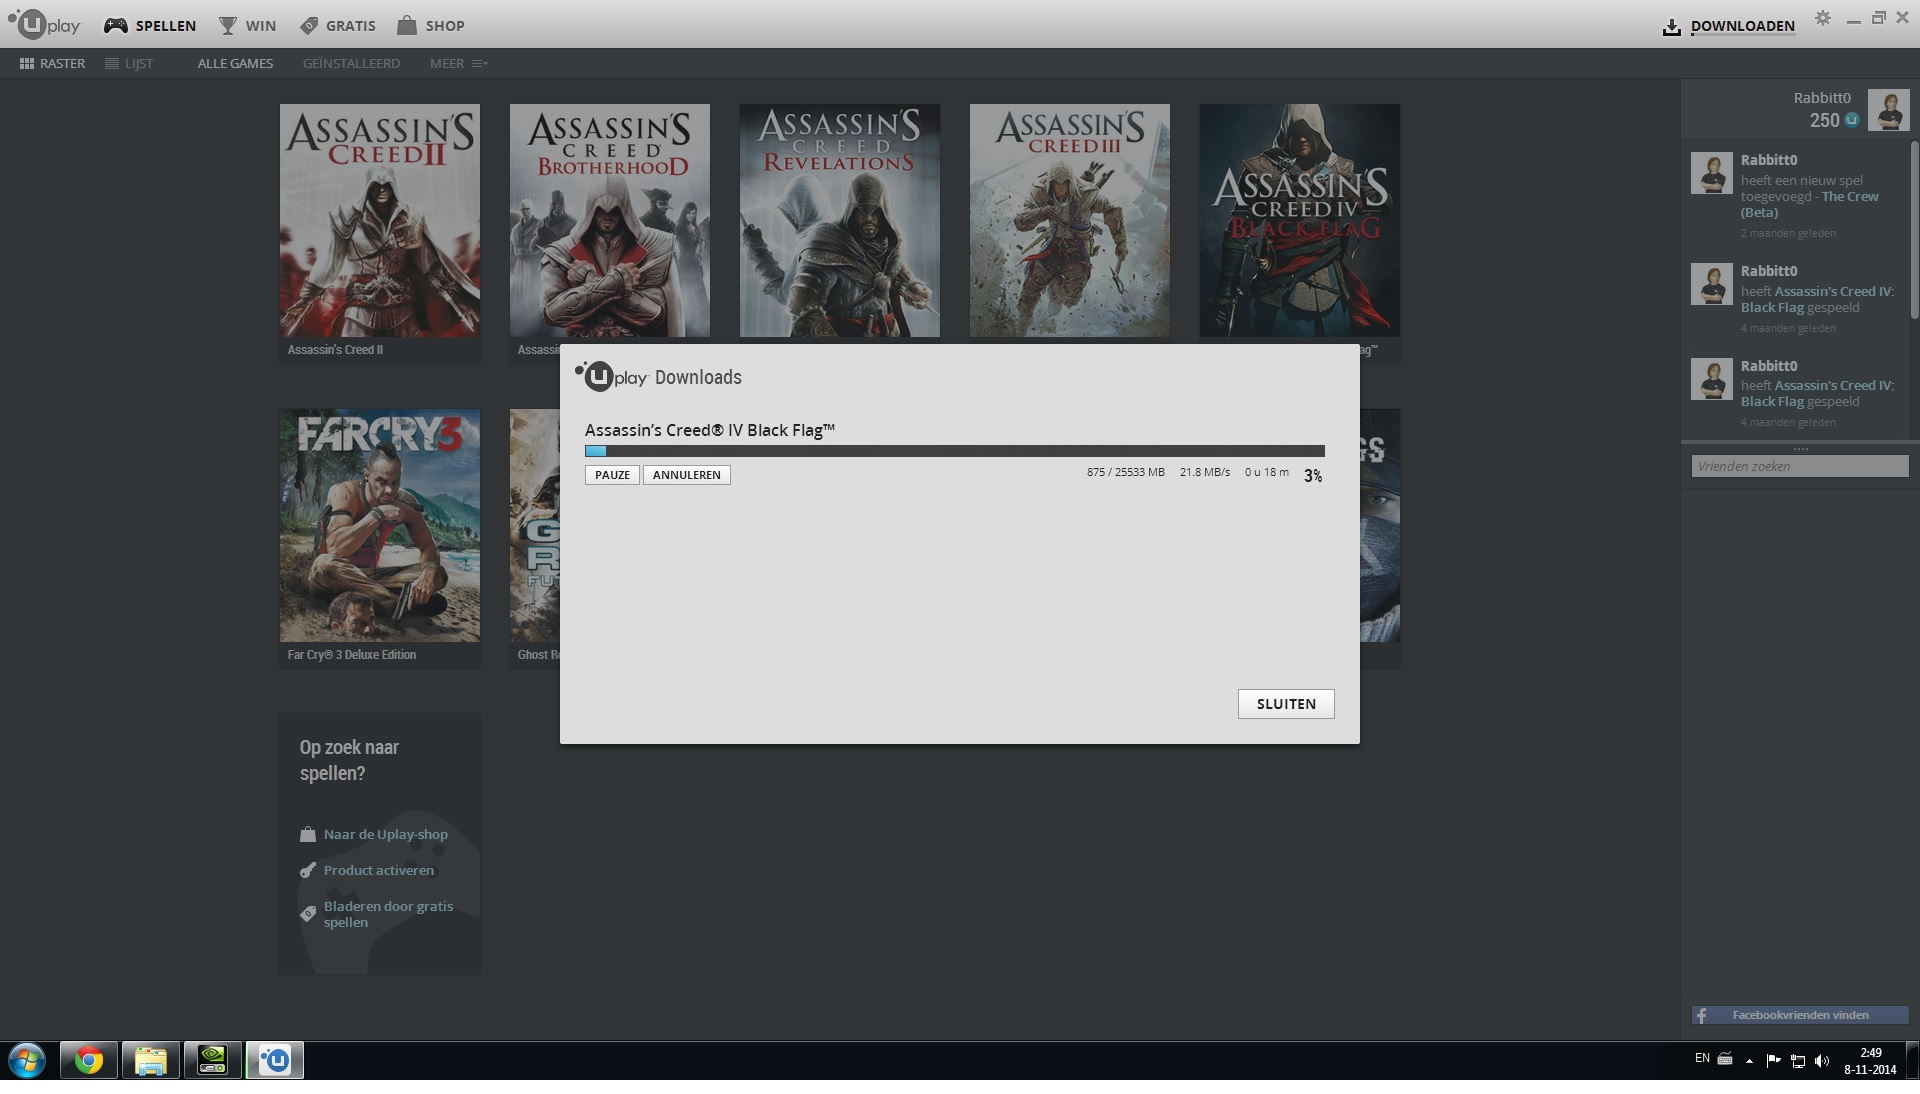
Task: Select the Geïnstalleerd filter tab
Action: [351, 63]
